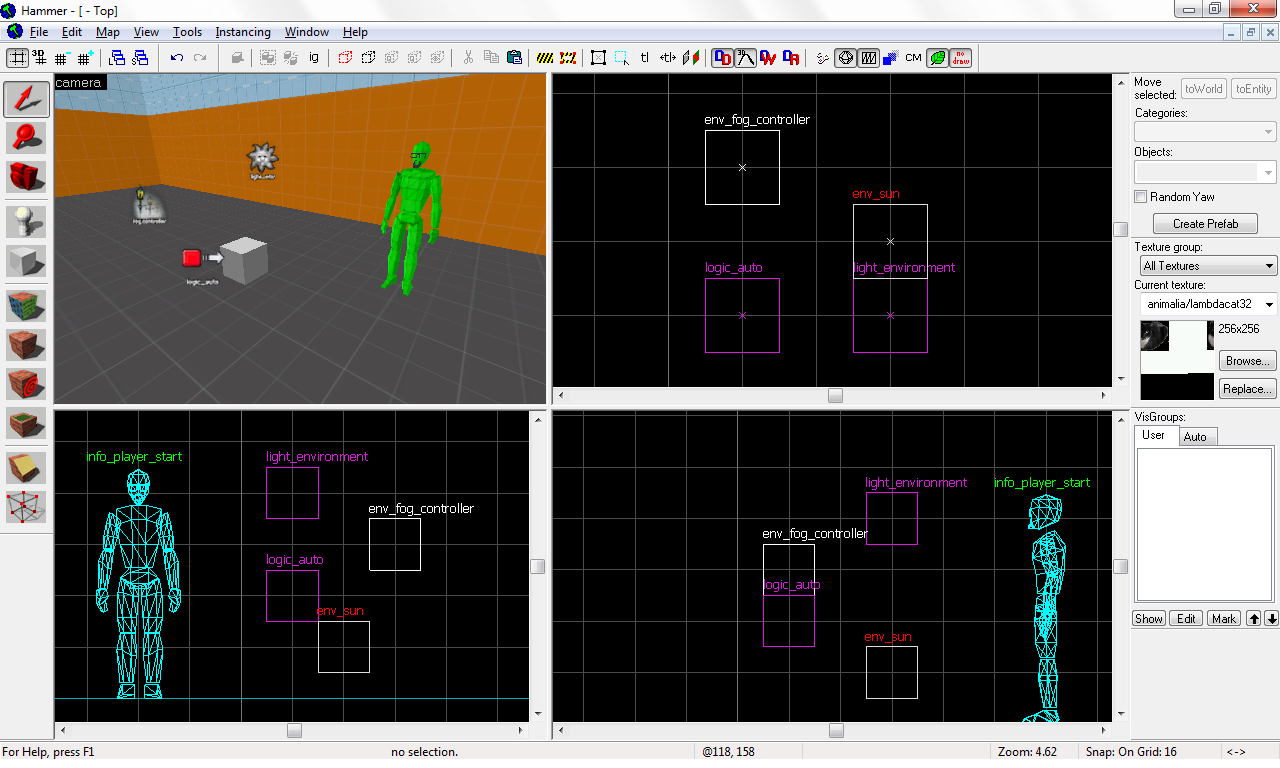Image resolution: width=1280 pixels, height=768 pixels.
Task: Open the File menu
Action: point(39,32)
